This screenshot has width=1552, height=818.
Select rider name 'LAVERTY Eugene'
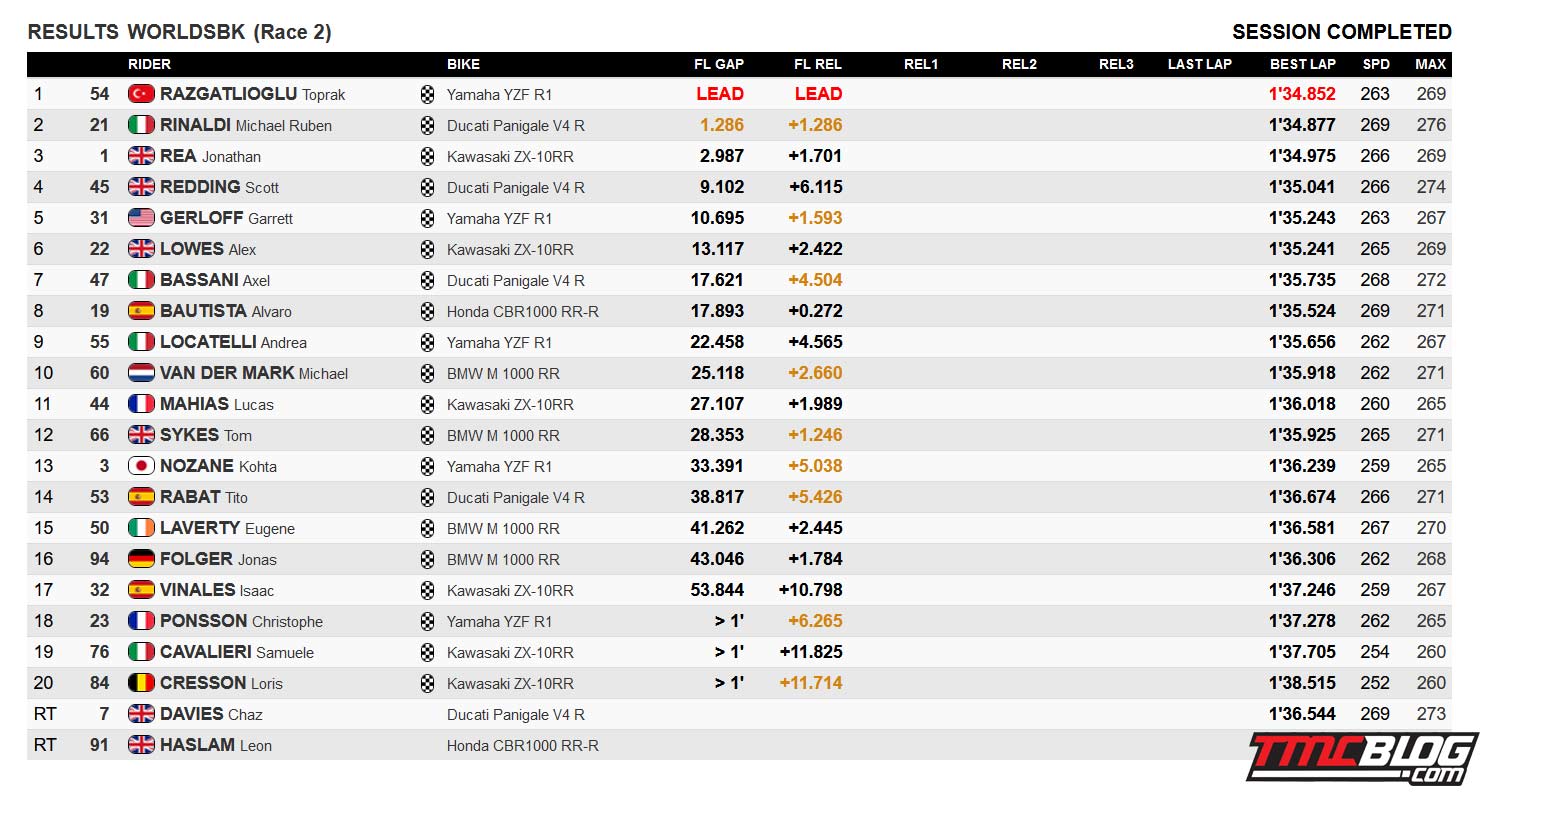tap(227, 528)
